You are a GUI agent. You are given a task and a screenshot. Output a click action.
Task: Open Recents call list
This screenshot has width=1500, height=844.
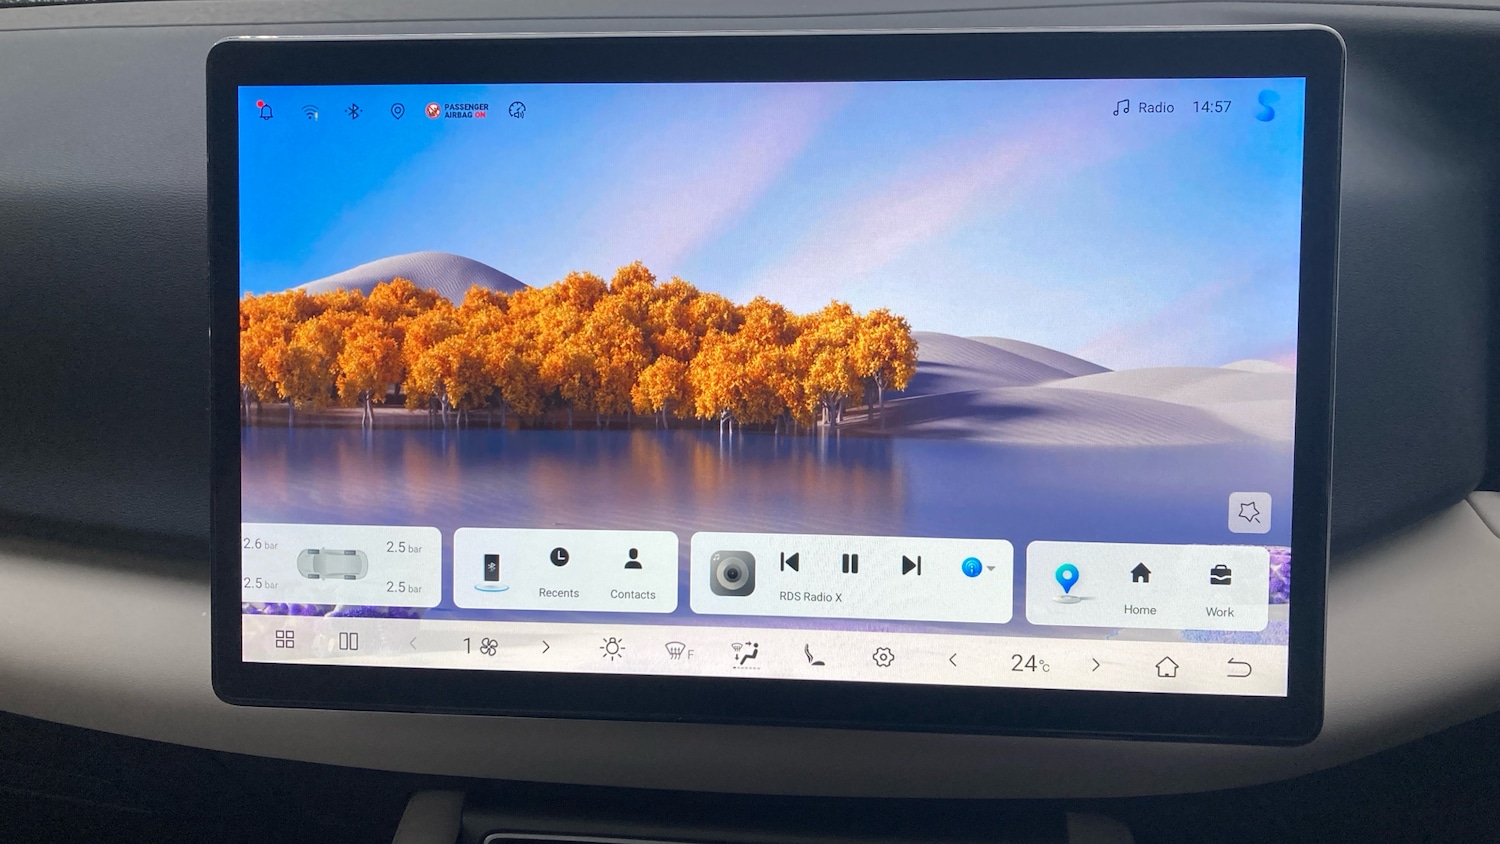coord(559,571)
